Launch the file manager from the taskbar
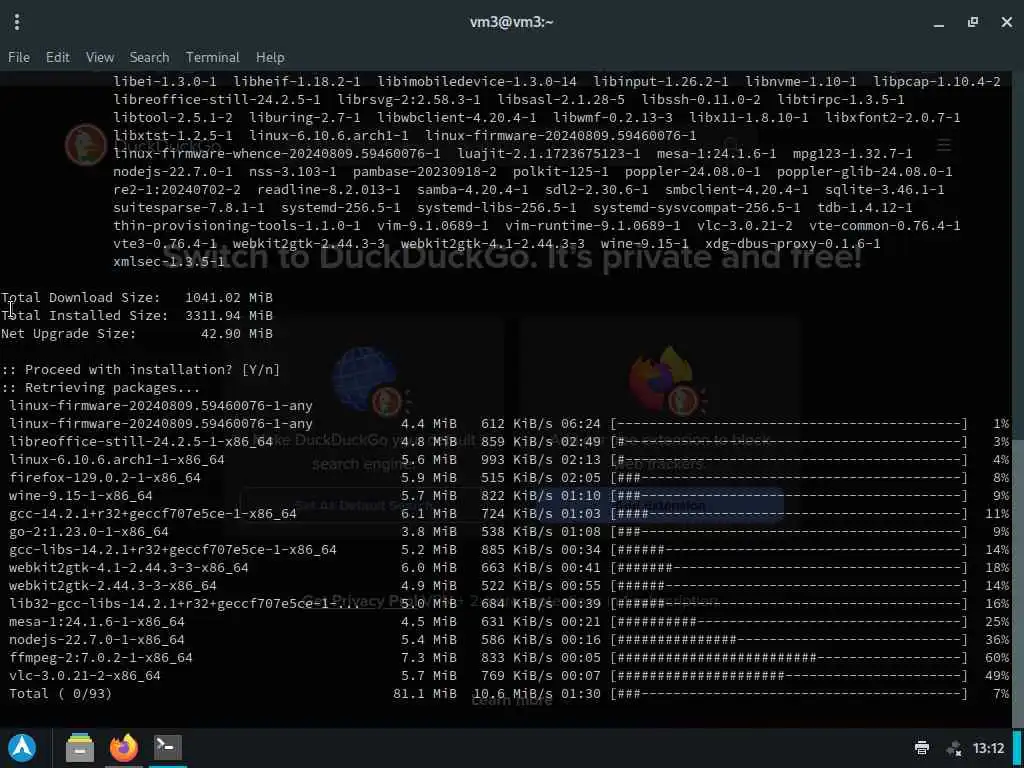The image size is (1024, 768). (x=80, y=748)
